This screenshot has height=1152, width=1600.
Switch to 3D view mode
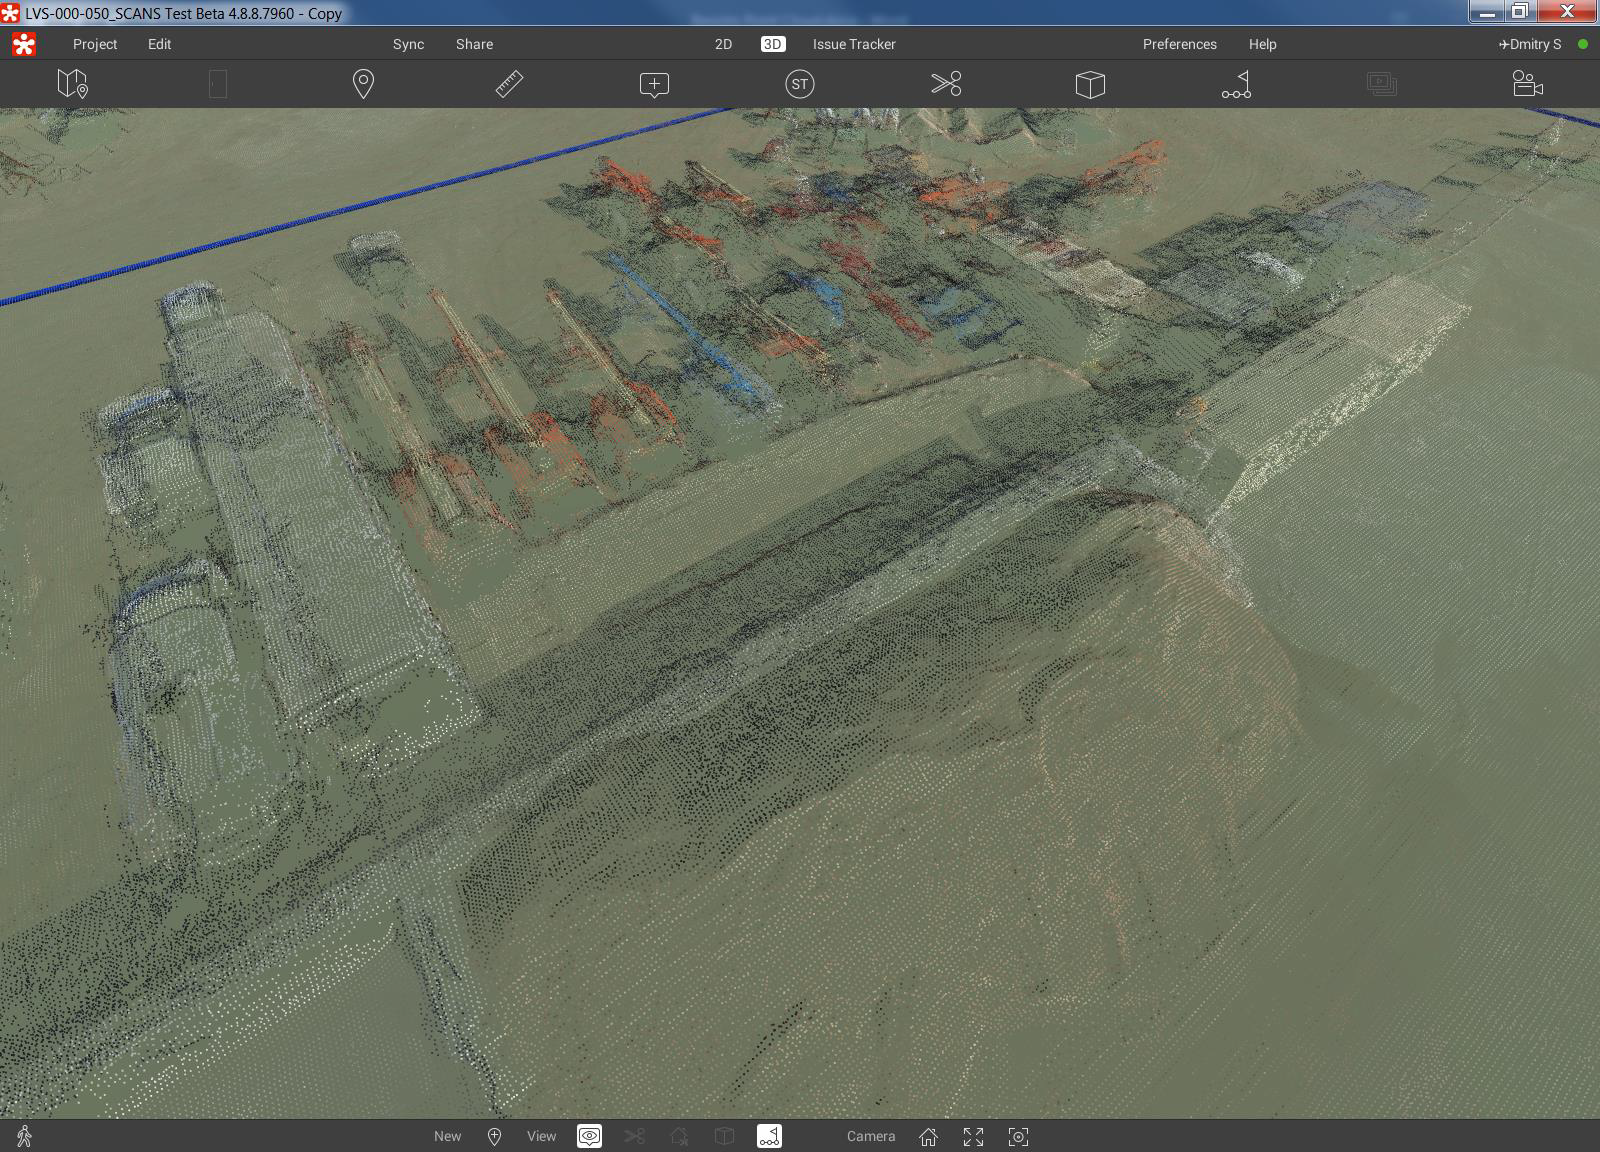tap(772, 44)
